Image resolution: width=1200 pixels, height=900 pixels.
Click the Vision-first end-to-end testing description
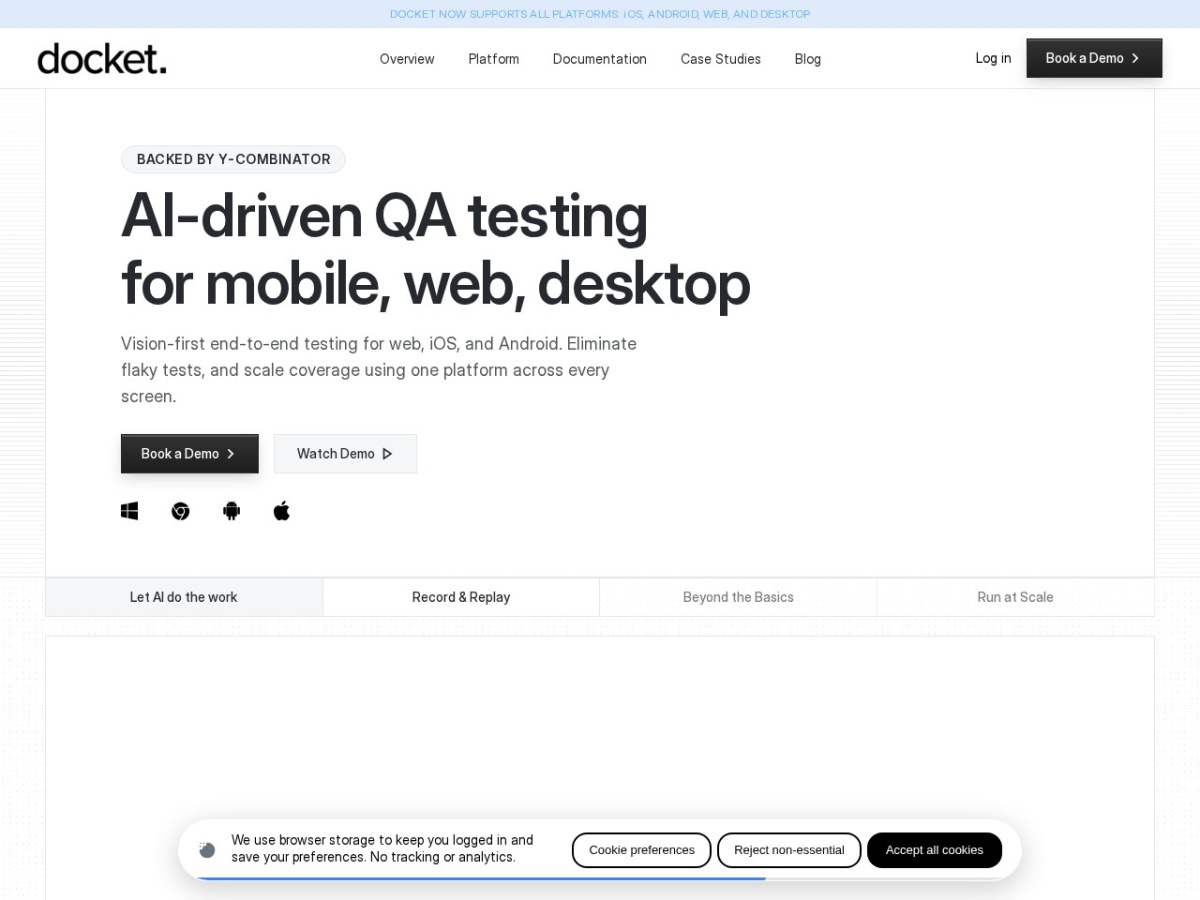379,370
